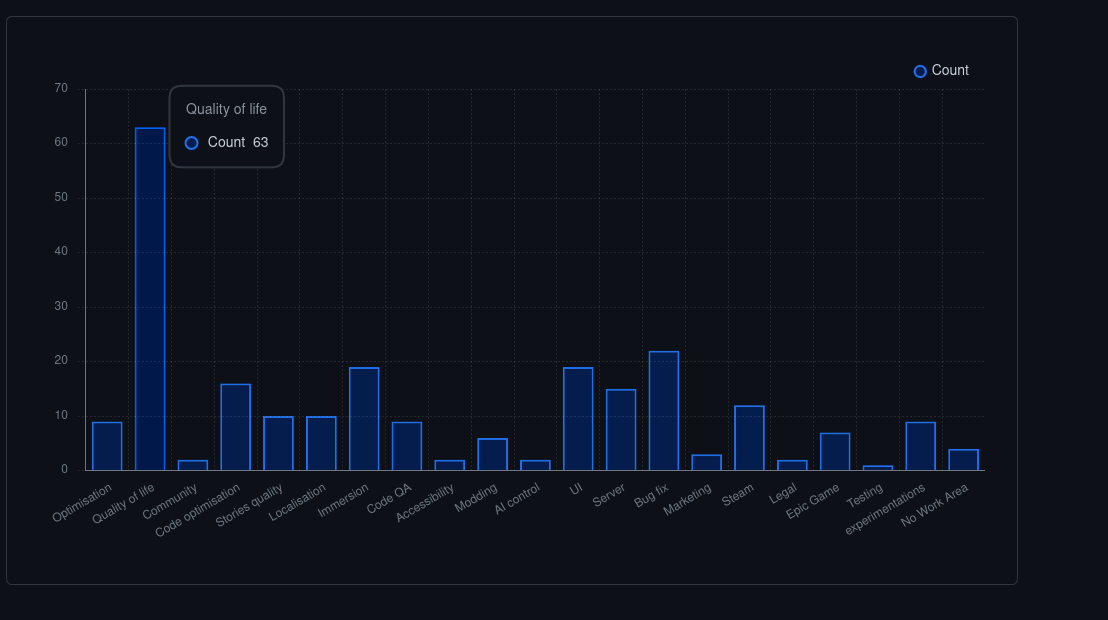
Task: Select the Modding bar
Action: pos(492,454)
